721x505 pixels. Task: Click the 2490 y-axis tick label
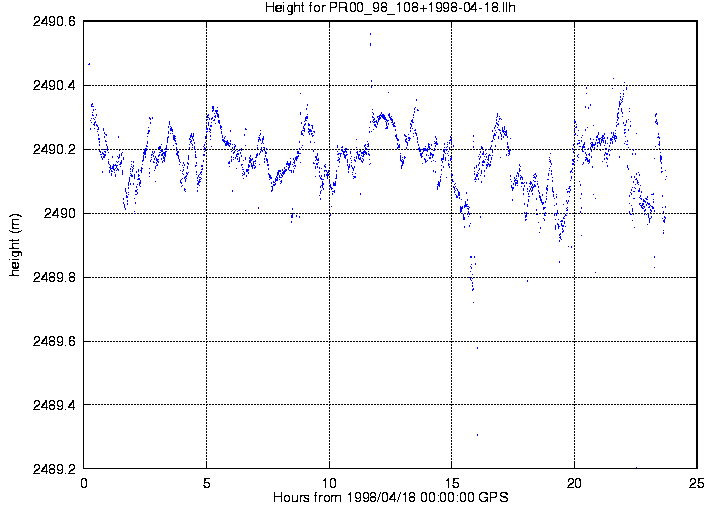point(62,213)
